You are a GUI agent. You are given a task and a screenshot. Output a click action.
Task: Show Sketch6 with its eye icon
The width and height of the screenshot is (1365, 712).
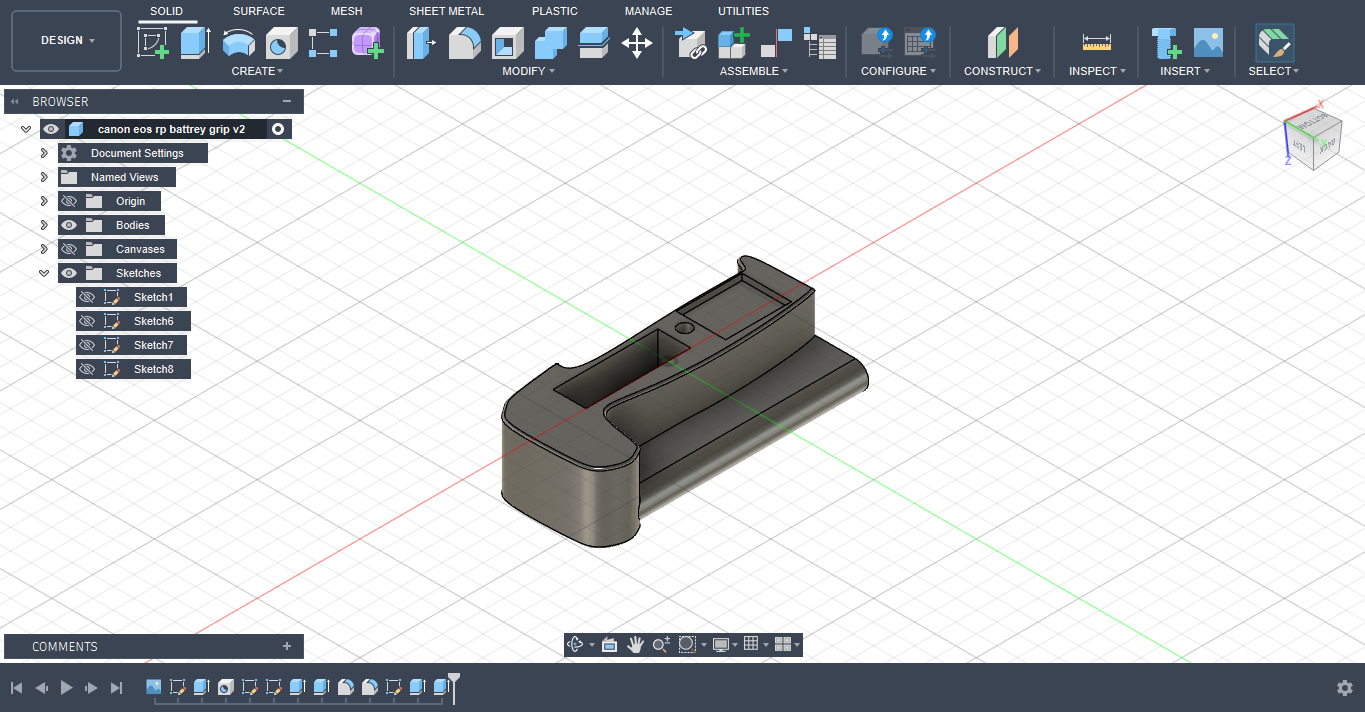tap(87, 321)
